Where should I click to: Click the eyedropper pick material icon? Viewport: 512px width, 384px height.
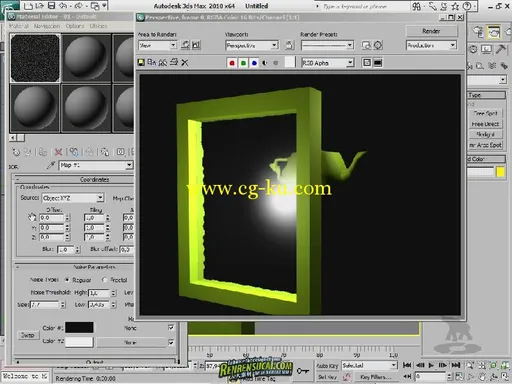(51, 165)
